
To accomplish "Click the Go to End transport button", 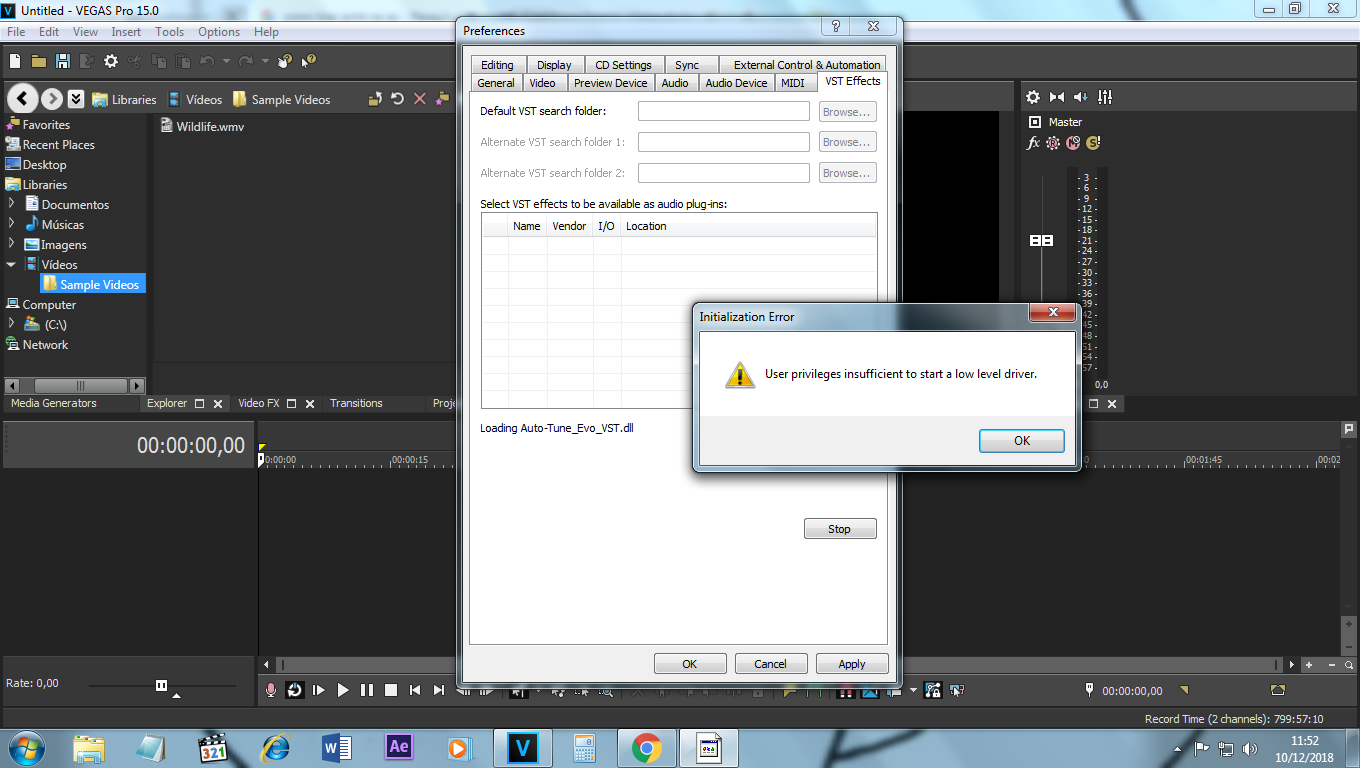I will (x=439, y=690).
